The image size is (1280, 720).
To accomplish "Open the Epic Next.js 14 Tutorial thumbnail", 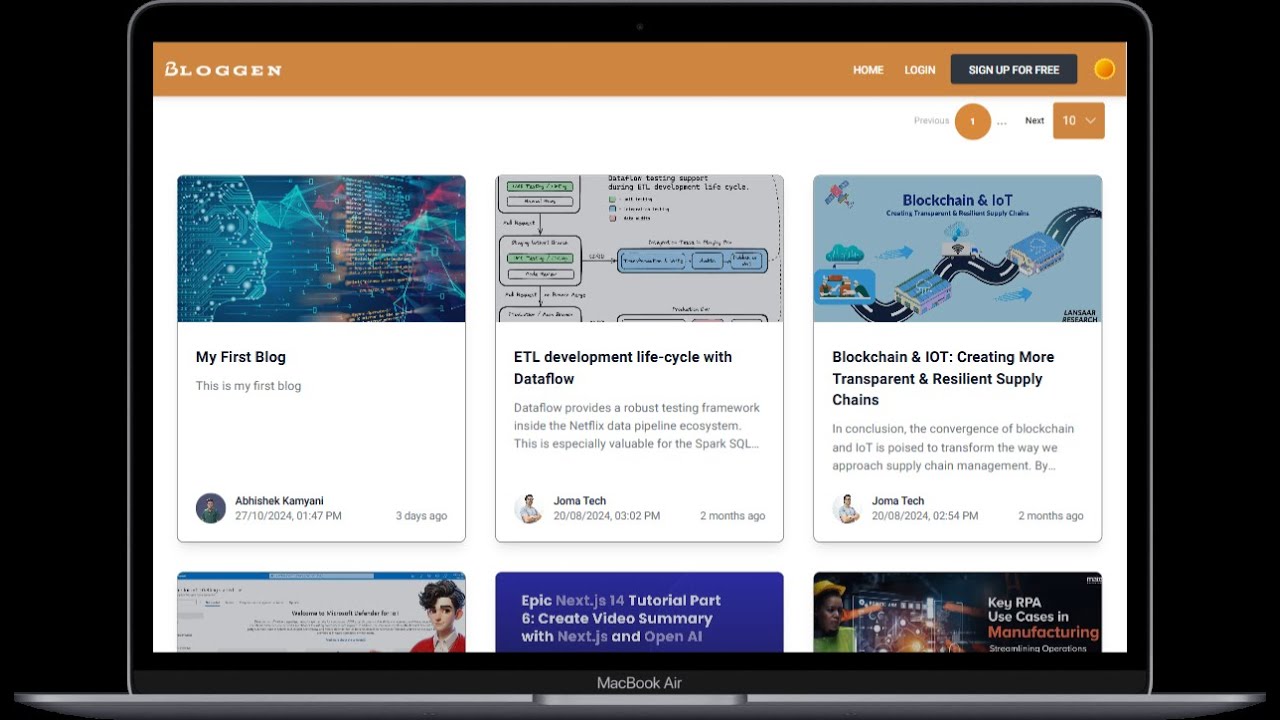I will pos(639,612).
